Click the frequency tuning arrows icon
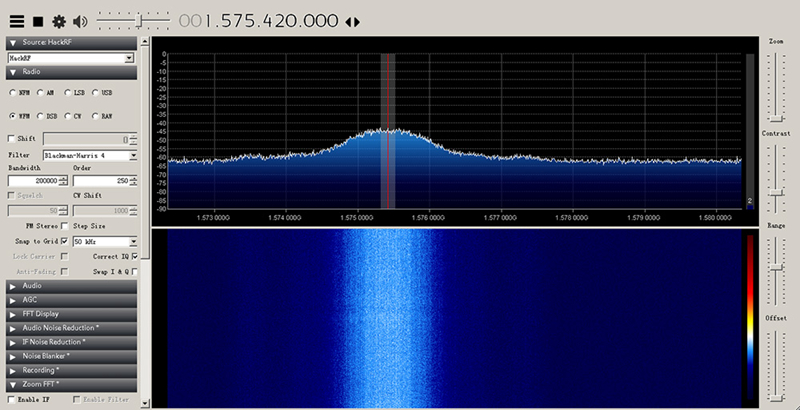800x410 pixels. [x=353, y=22]
